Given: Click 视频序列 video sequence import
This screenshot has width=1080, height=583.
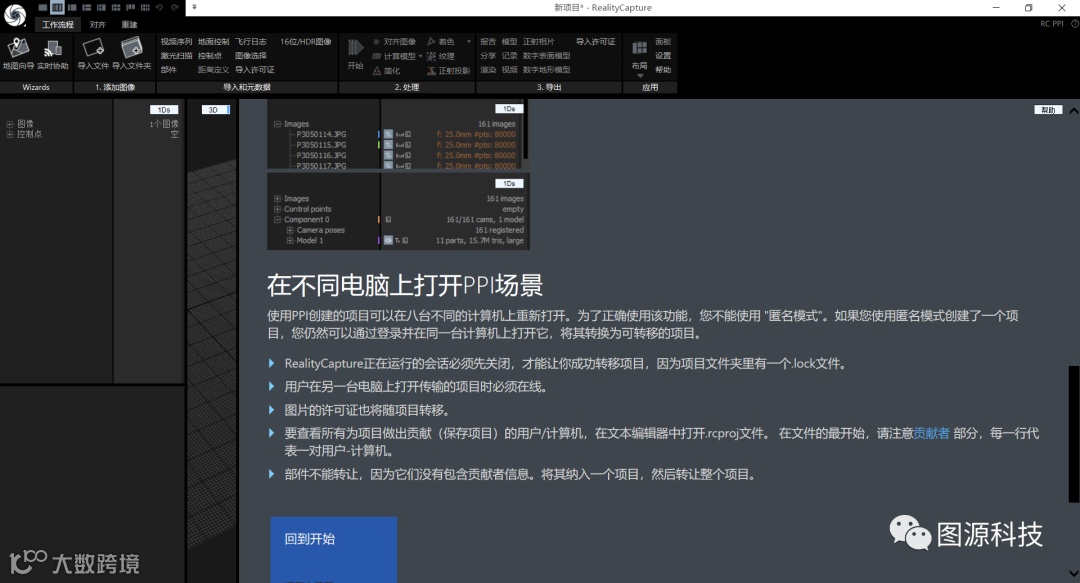Looking at the screenshot, I should pyautogui.click(x=176, y=42).
